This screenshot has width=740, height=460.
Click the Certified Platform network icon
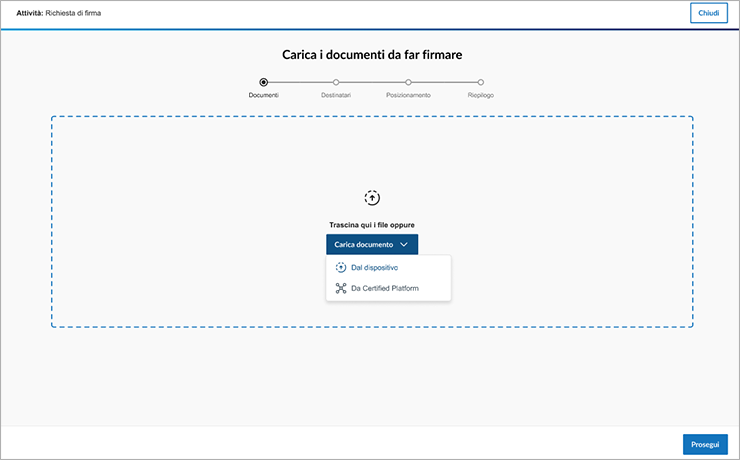pyautogui.click(x=341, y=288)
